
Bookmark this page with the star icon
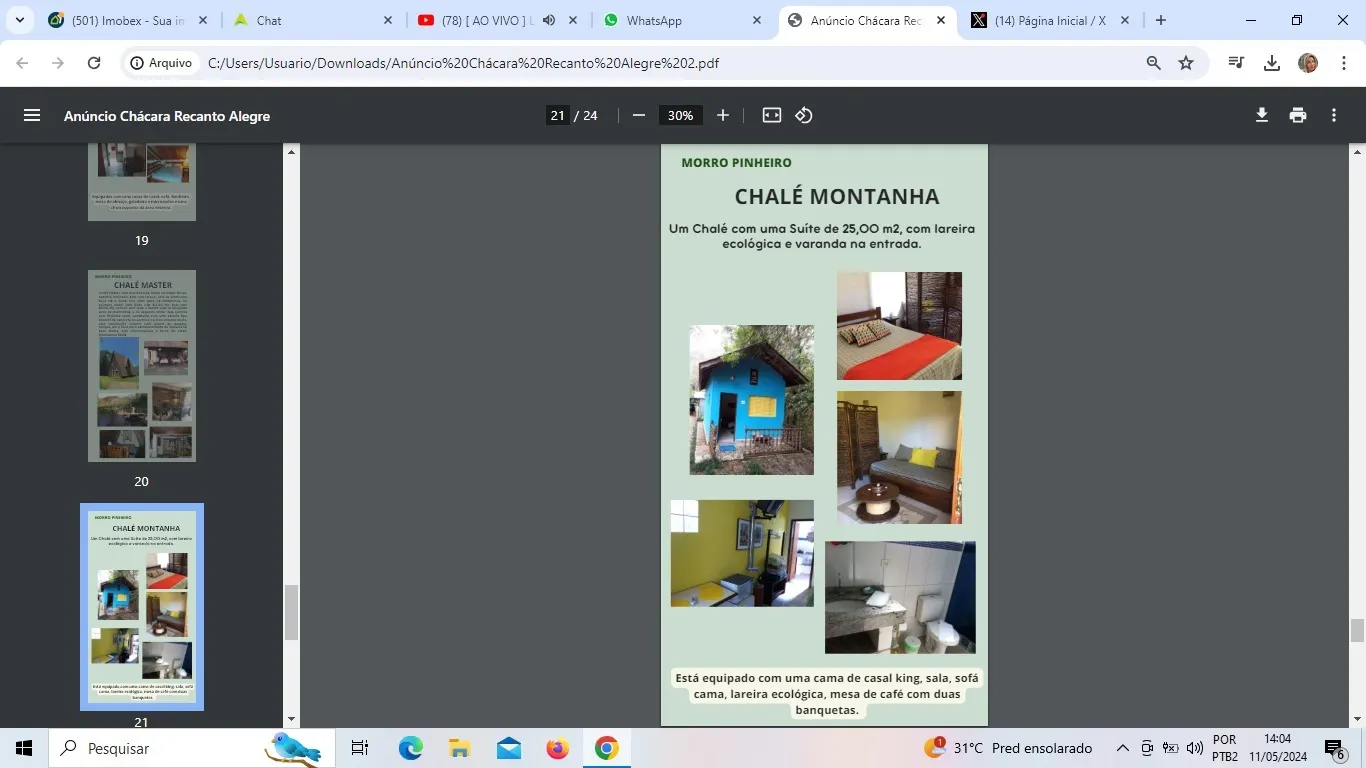pyautogui.click(x=1186, y=63)
